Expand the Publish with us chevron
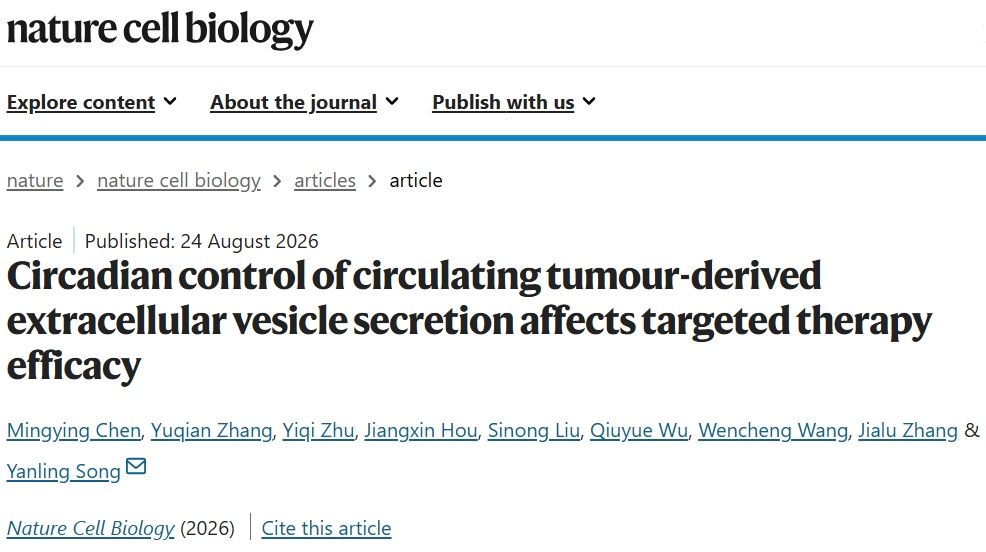Image resolution: width=986 pixels, height=552 pixels. click(589, 101)
